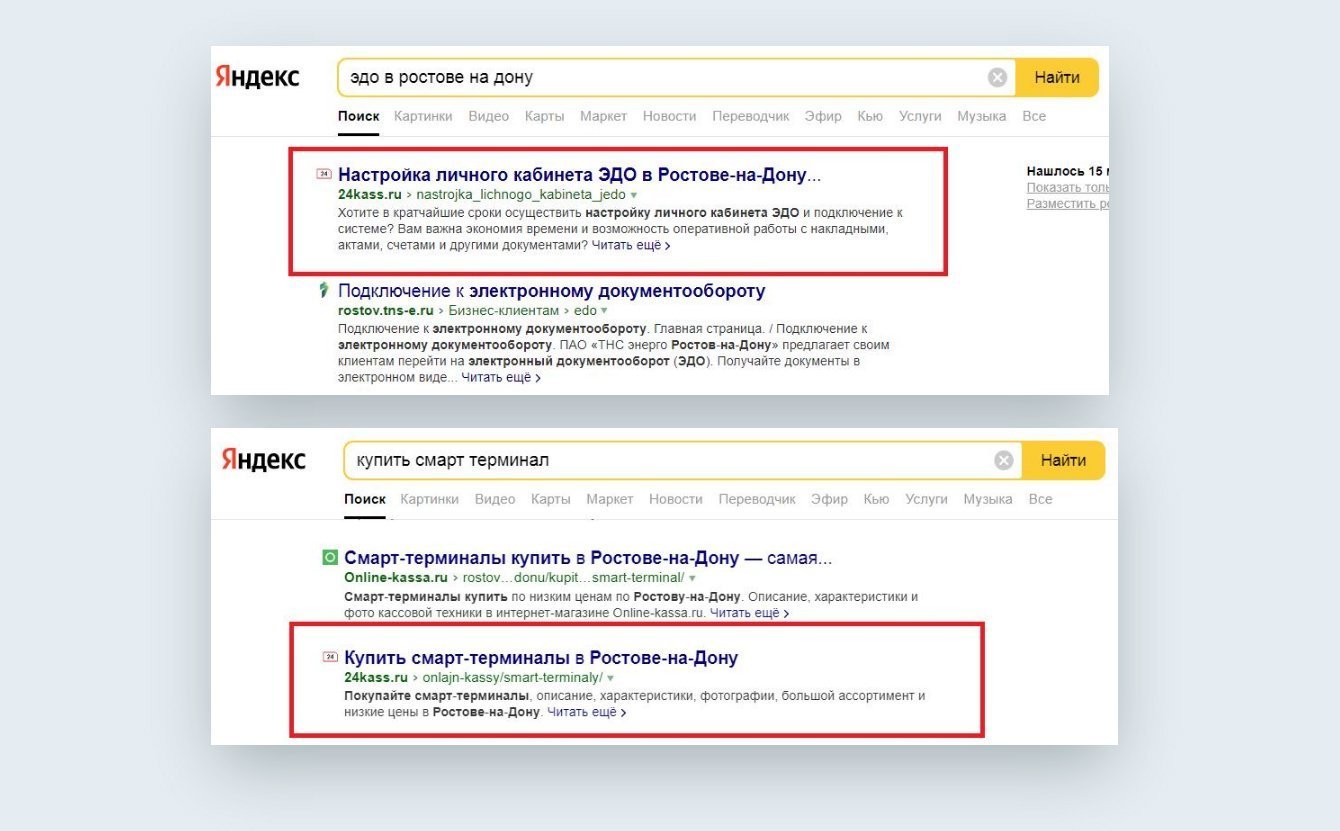Open the Новости tab in the bottom panel
1340x831 pixels.
pos(675,499)
